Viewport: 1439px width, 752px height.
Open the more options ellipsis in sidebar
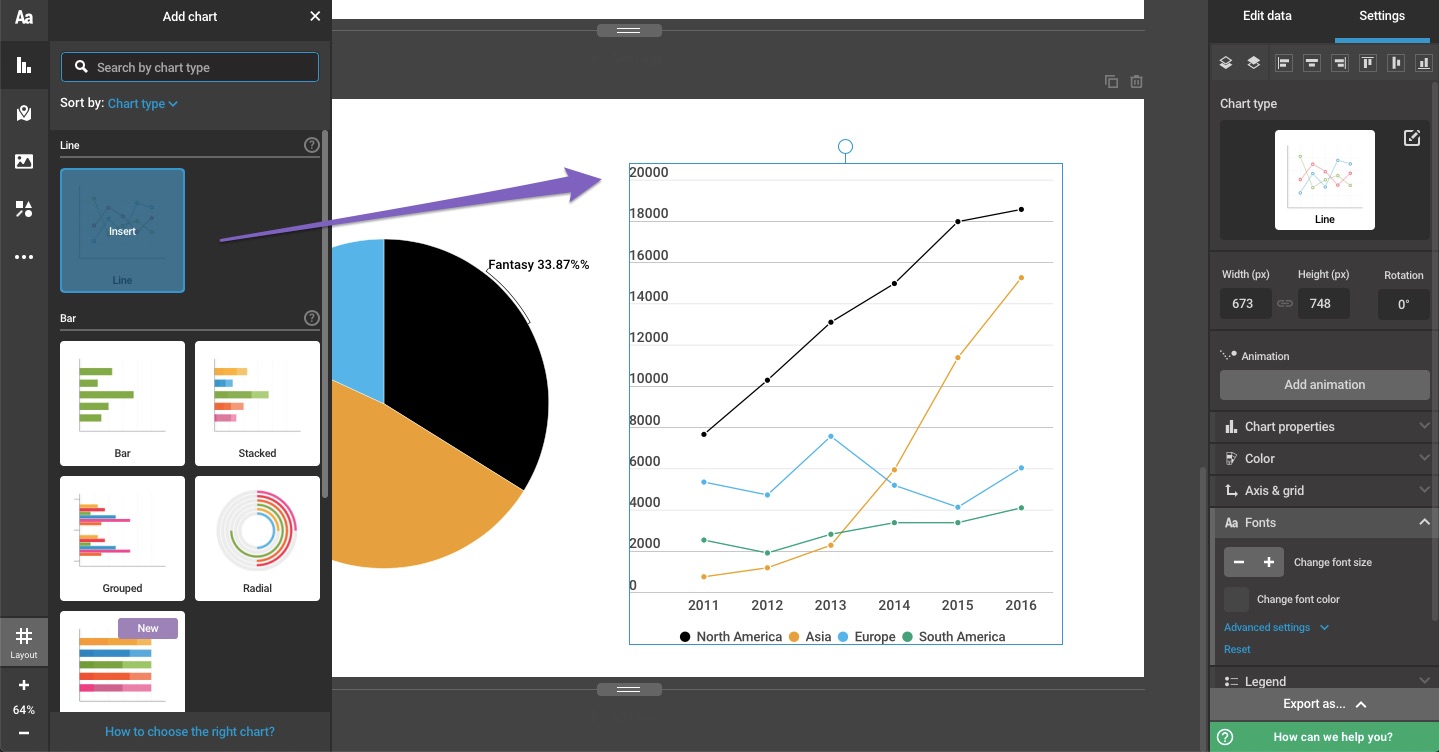(x=24, y=257)
